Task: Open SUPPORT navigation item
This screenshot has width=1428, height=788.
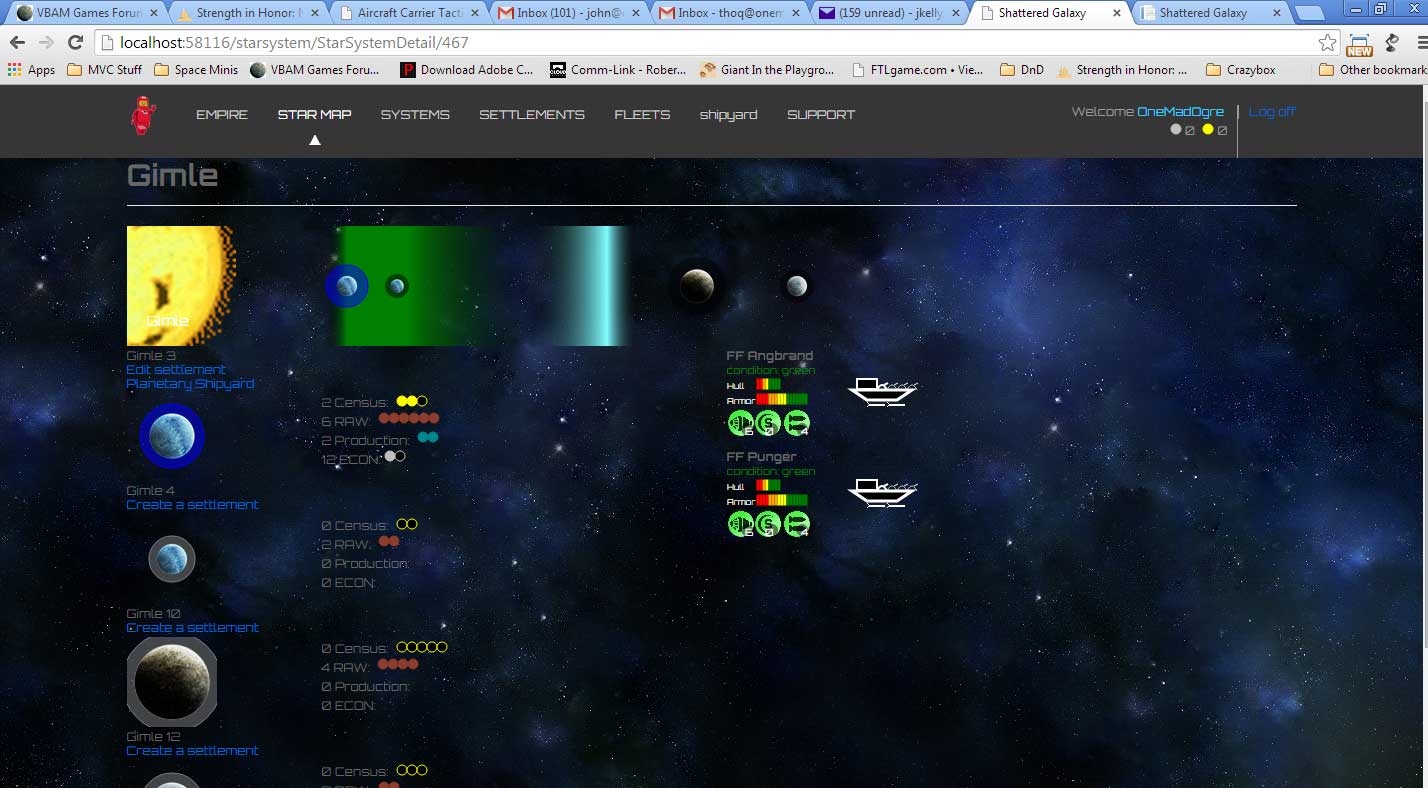Action: click(821, 114)
